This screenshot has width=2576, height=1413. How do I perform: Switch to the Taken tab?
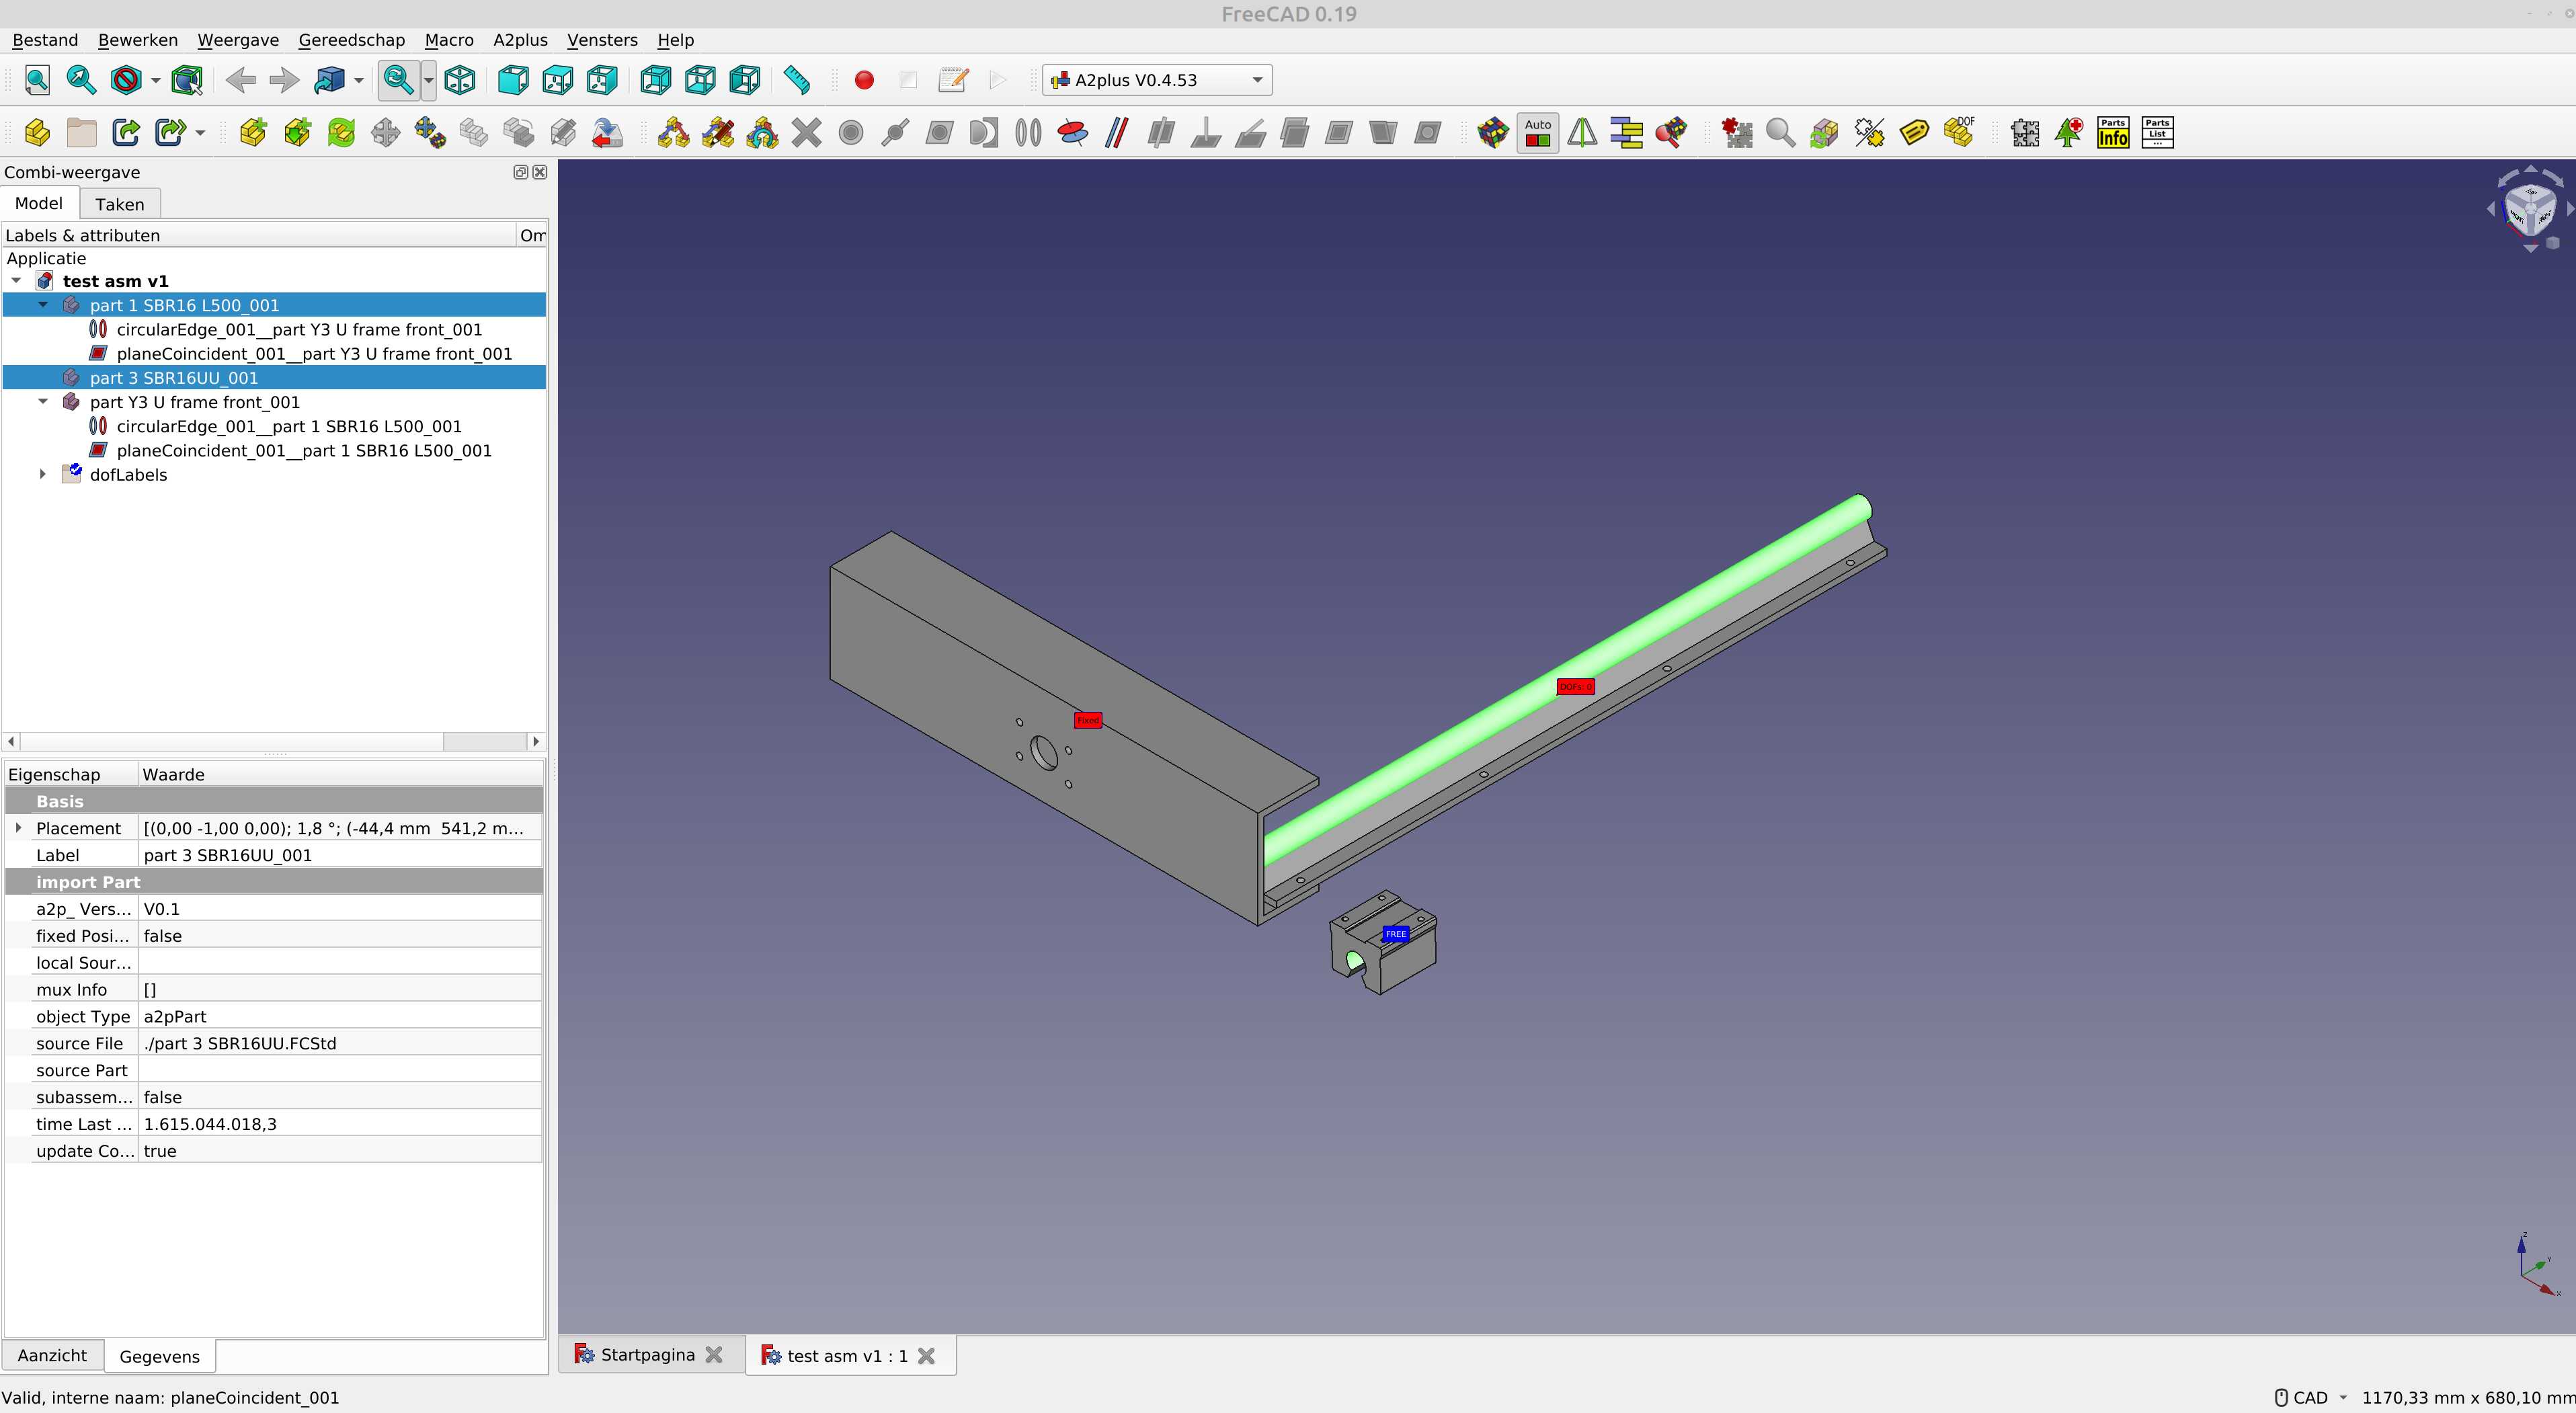pyautogui.click(x=119, y=204)
